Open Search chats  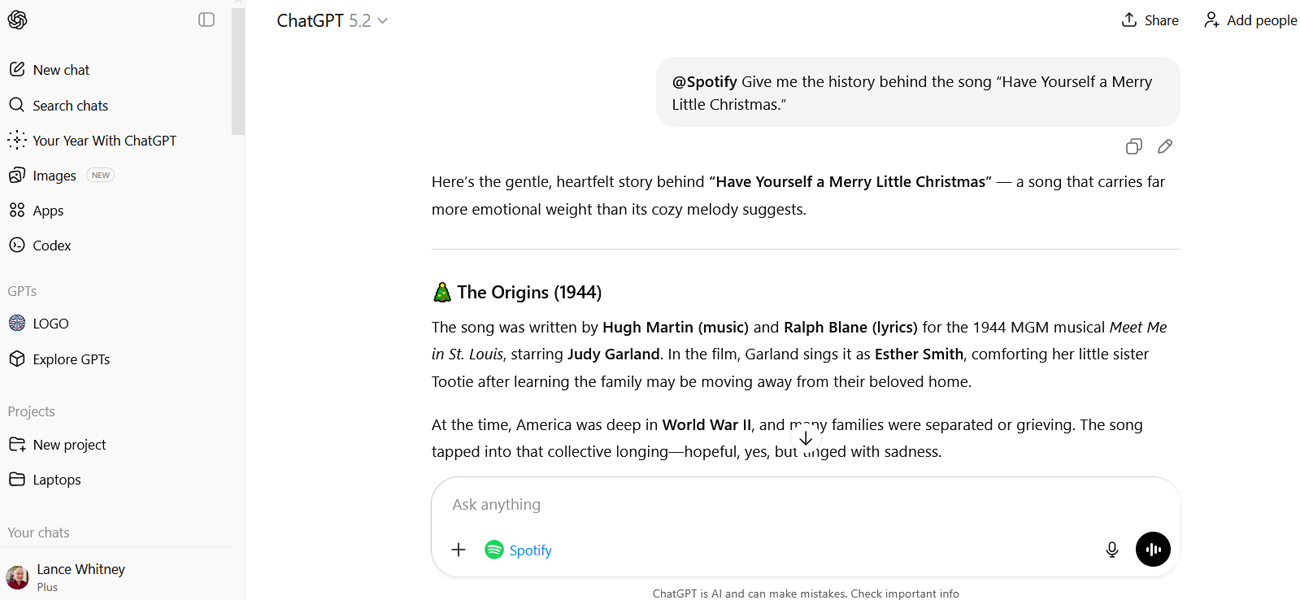pos(69,105)
